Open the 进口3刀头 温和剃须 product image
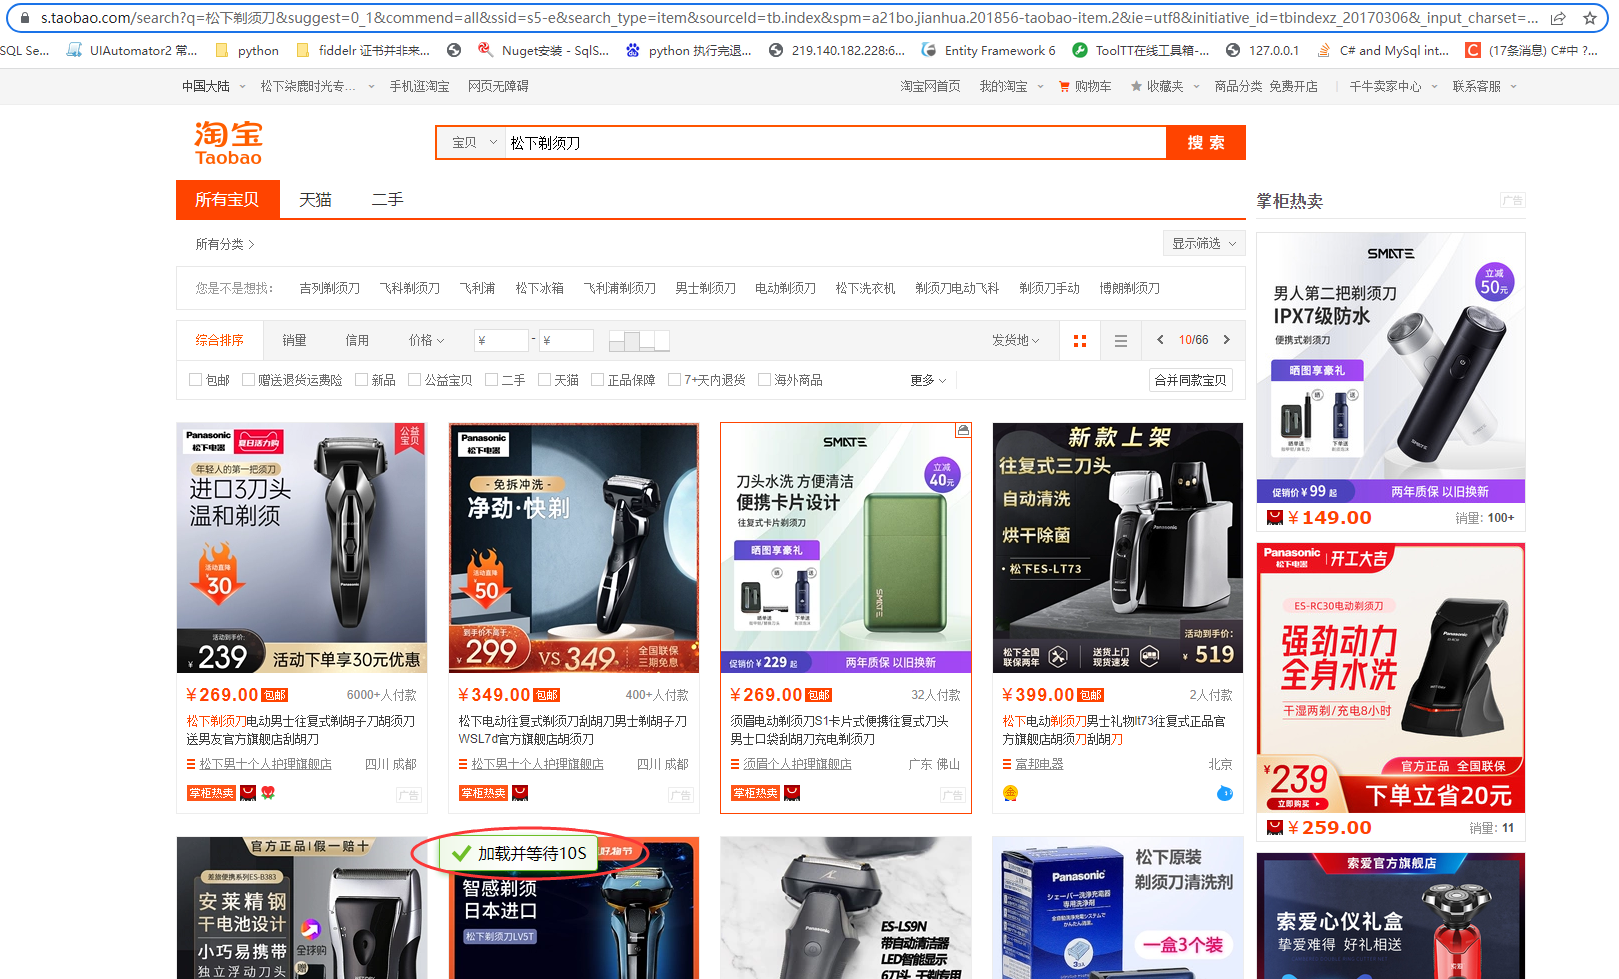1619x979 pixels. click(x=302, y=547)
